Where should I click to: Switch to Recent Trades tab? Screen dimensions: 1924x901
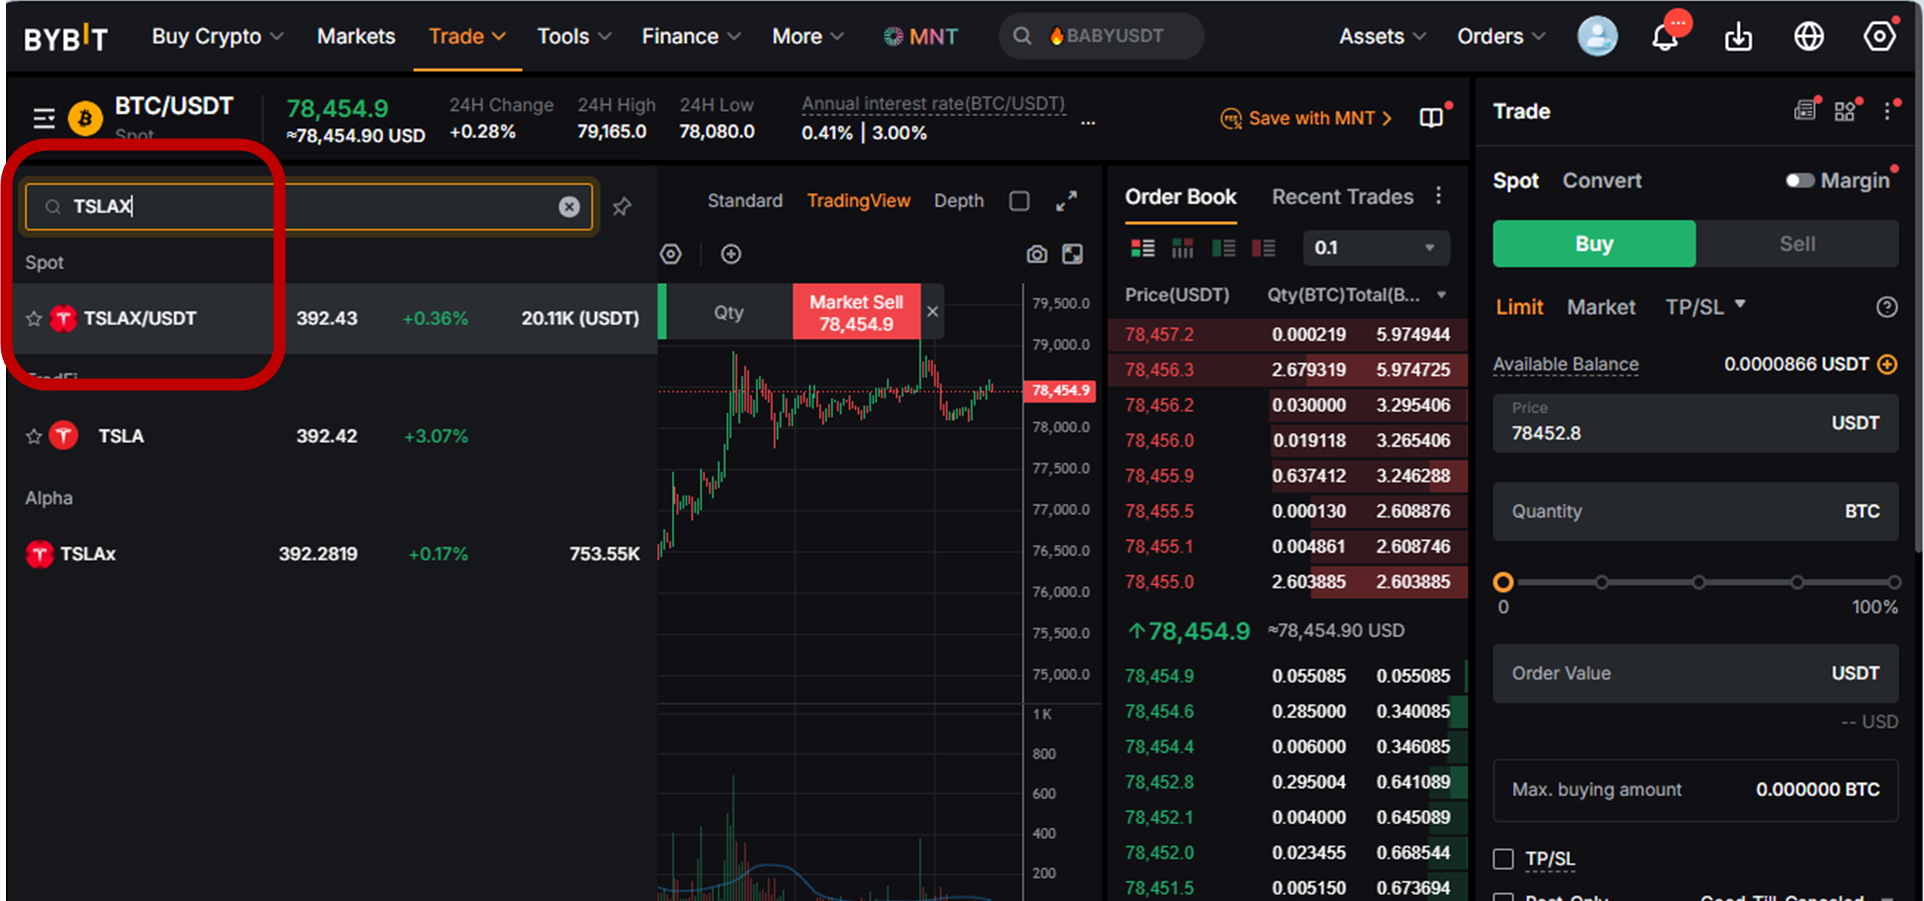coord(1343,197)
